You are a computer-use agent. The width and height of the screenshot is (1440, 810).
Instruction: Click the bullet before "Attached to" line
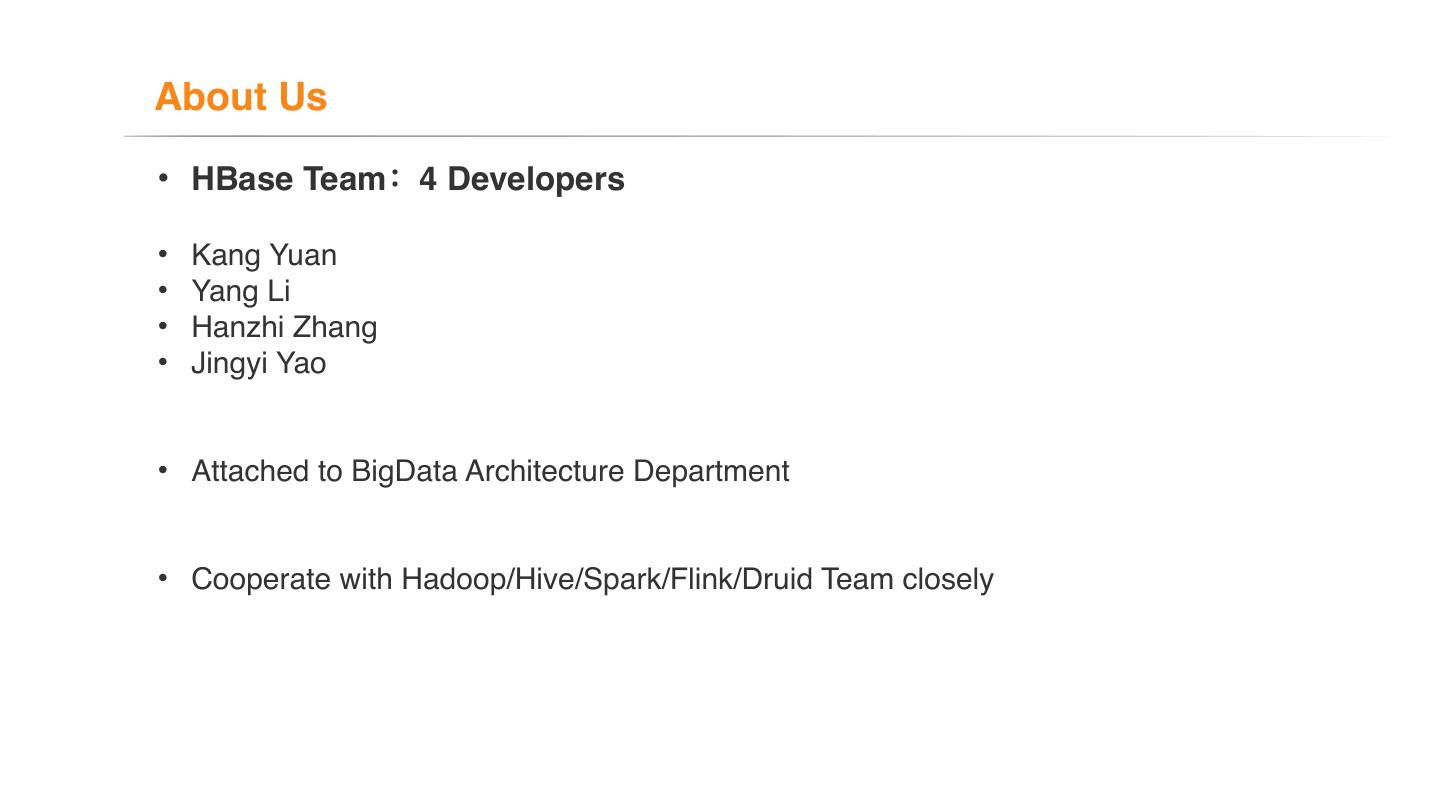coord(164,470)
